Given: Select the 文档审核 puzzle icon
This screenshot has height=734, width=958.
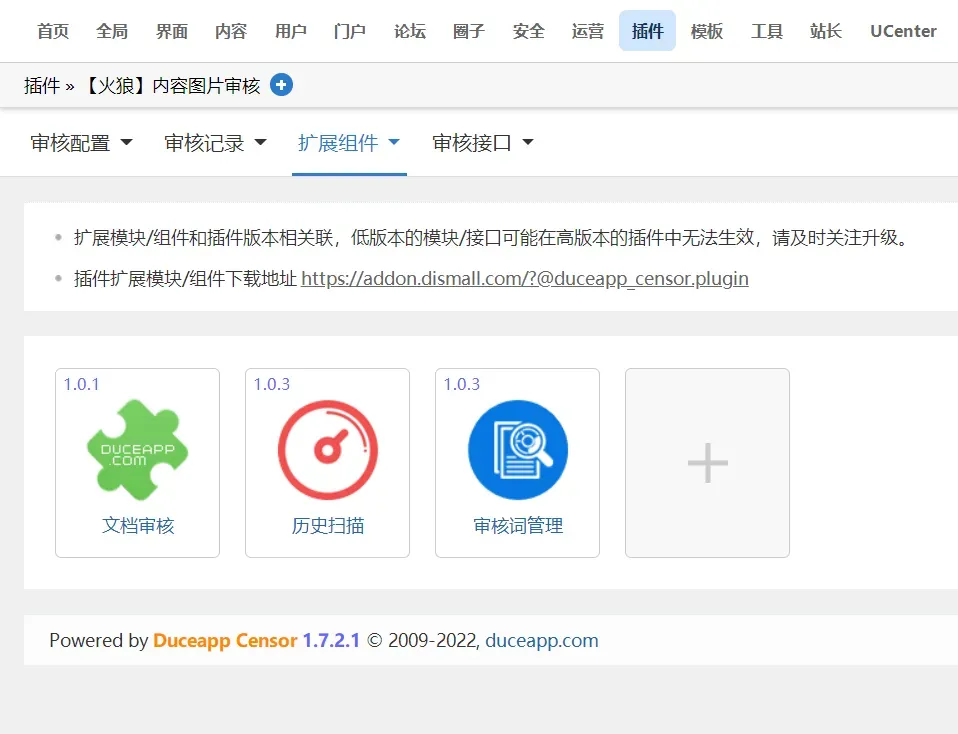Looking at the screenshot, I should coord(137,450).
